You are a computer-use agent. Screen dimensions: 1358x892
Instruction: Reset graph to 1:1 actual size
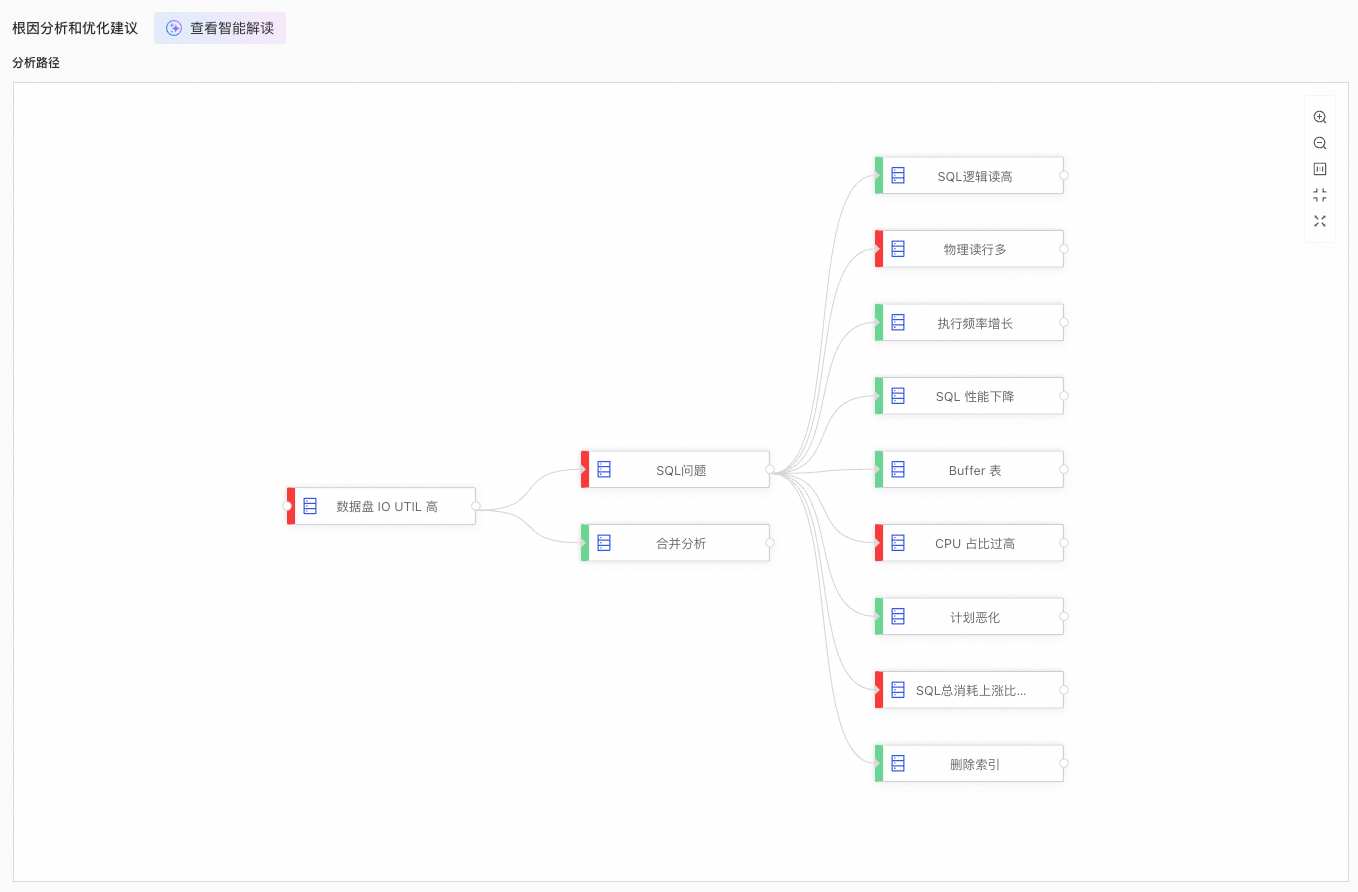1320,169
